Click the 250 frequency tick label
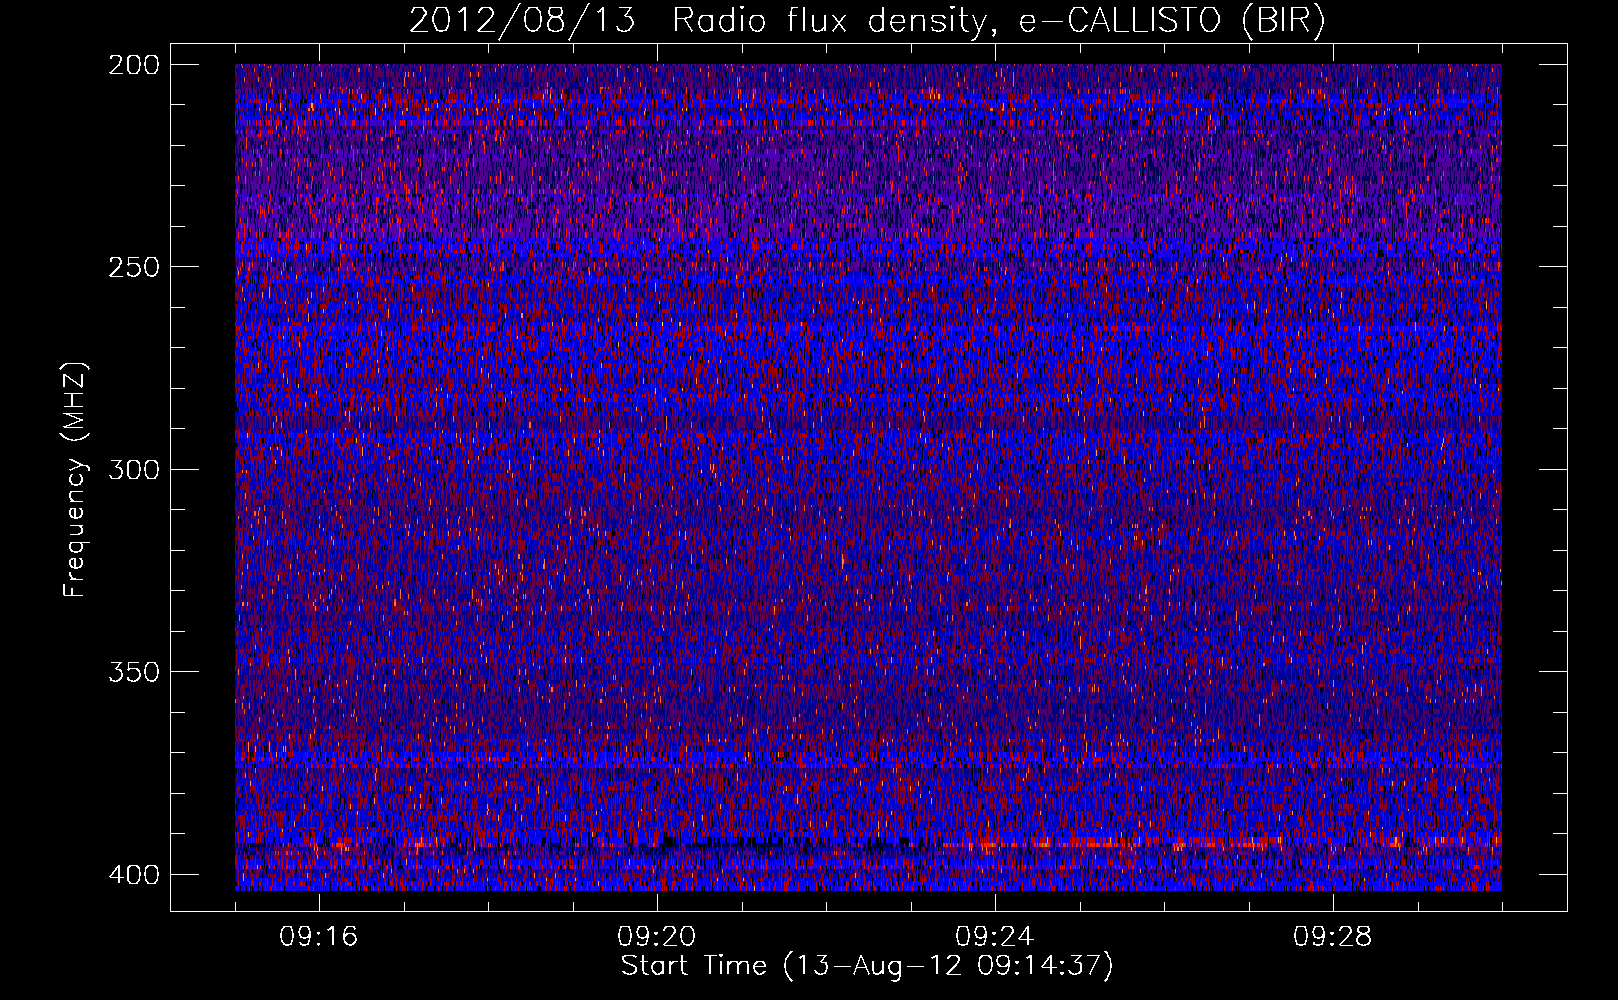Viewport: 1618px width, 1000px height. (133, 267)
